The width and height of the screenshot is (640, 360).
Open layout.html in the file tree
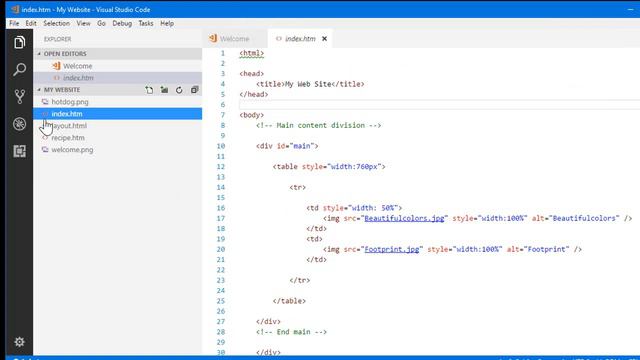(118, 126)
